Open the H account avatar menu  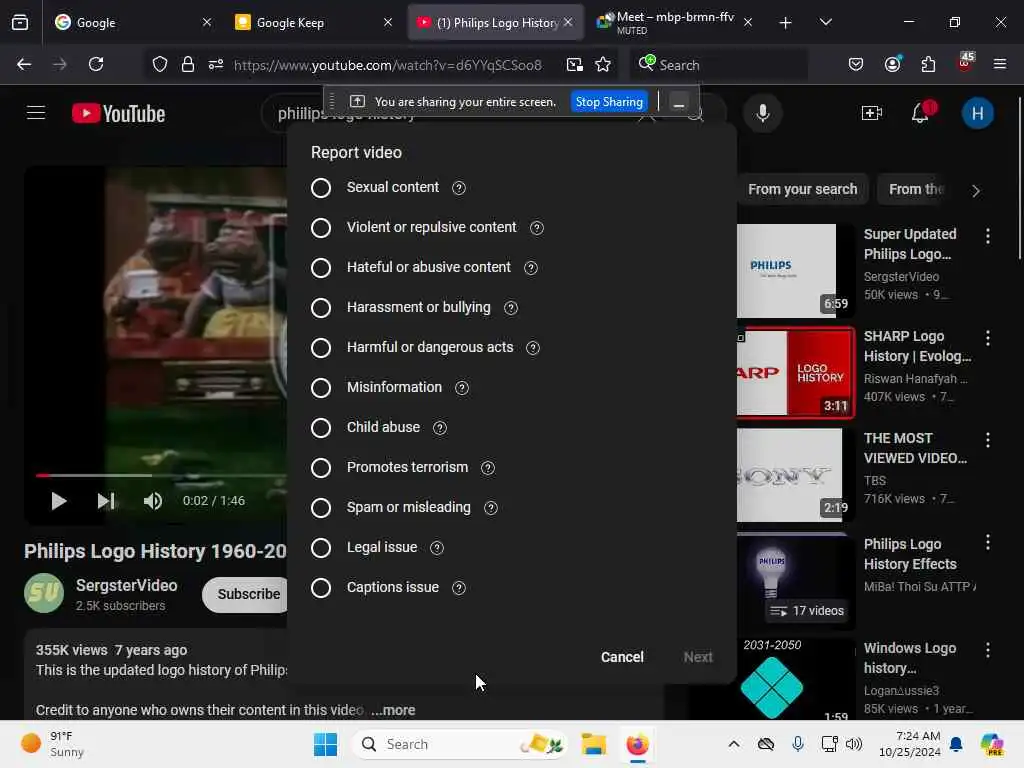click(x=977, y=114)
